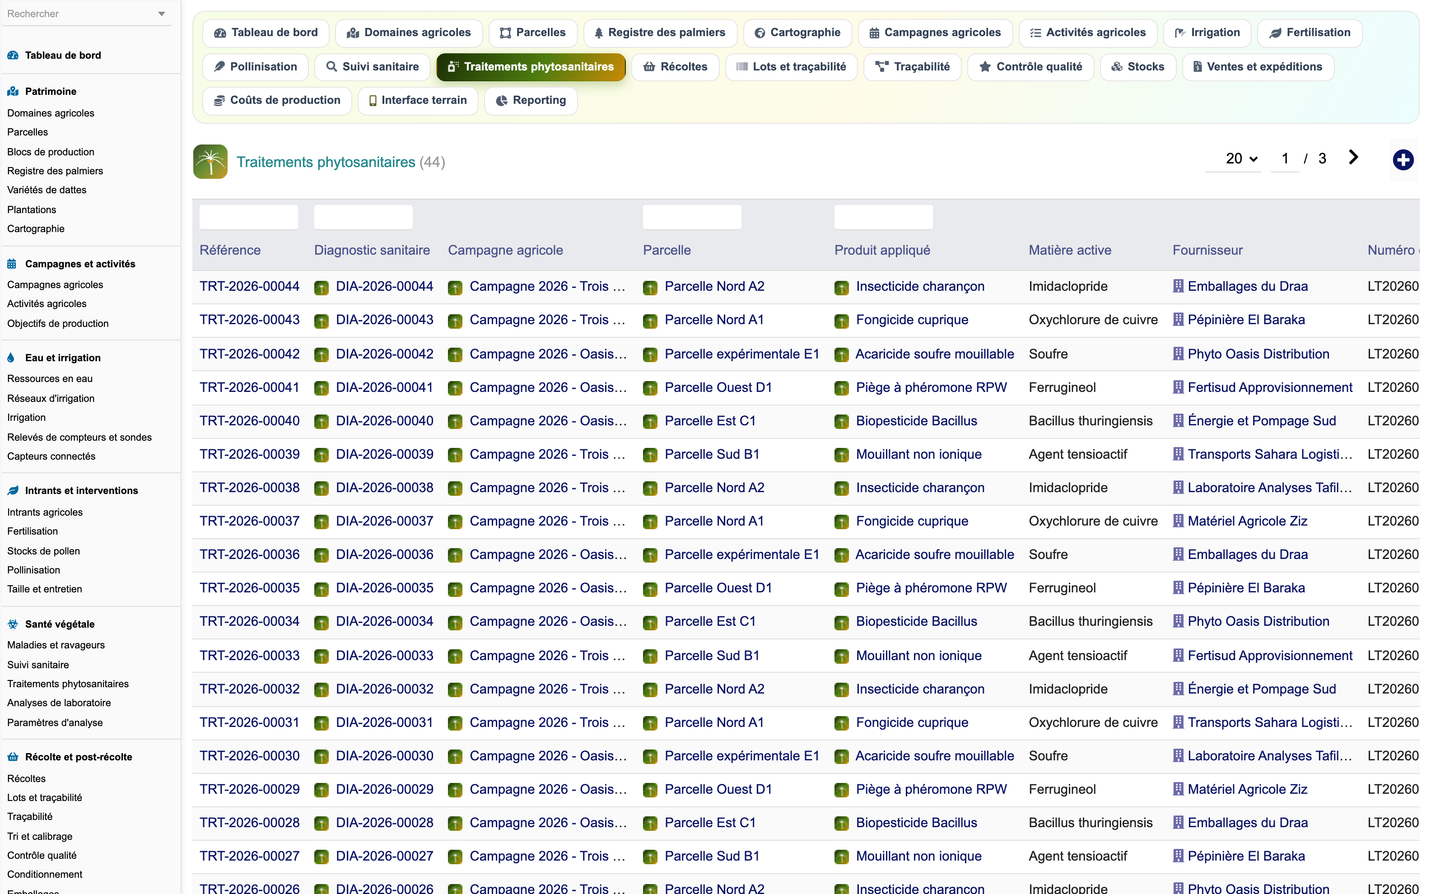This screenshot has height=894, width=1445.
Task: Click the Diagnostic sanitaire filter field
Action: tap(363, 217)
